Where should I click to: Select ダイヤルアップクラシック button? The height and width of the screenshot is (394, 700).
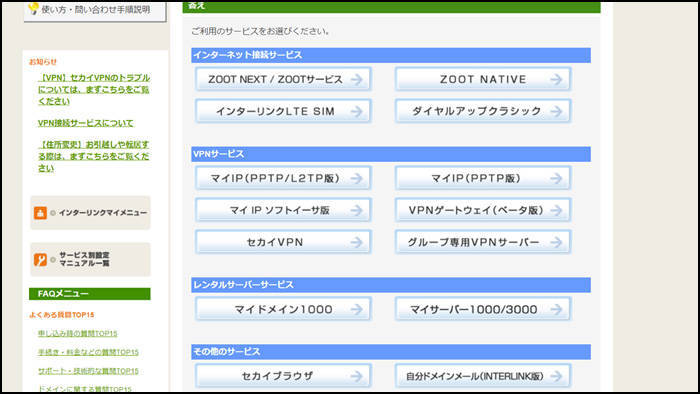(483, 111)
